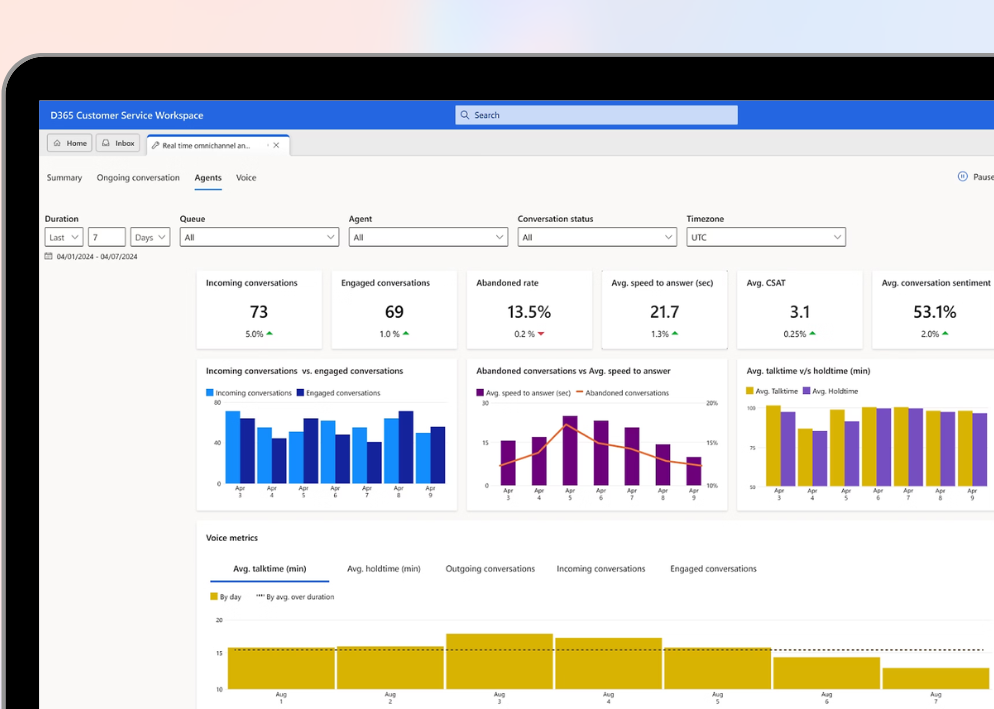Screen dimensions: 994x709
Task: Expand the Agent dropdown
Action: point(428,237)
